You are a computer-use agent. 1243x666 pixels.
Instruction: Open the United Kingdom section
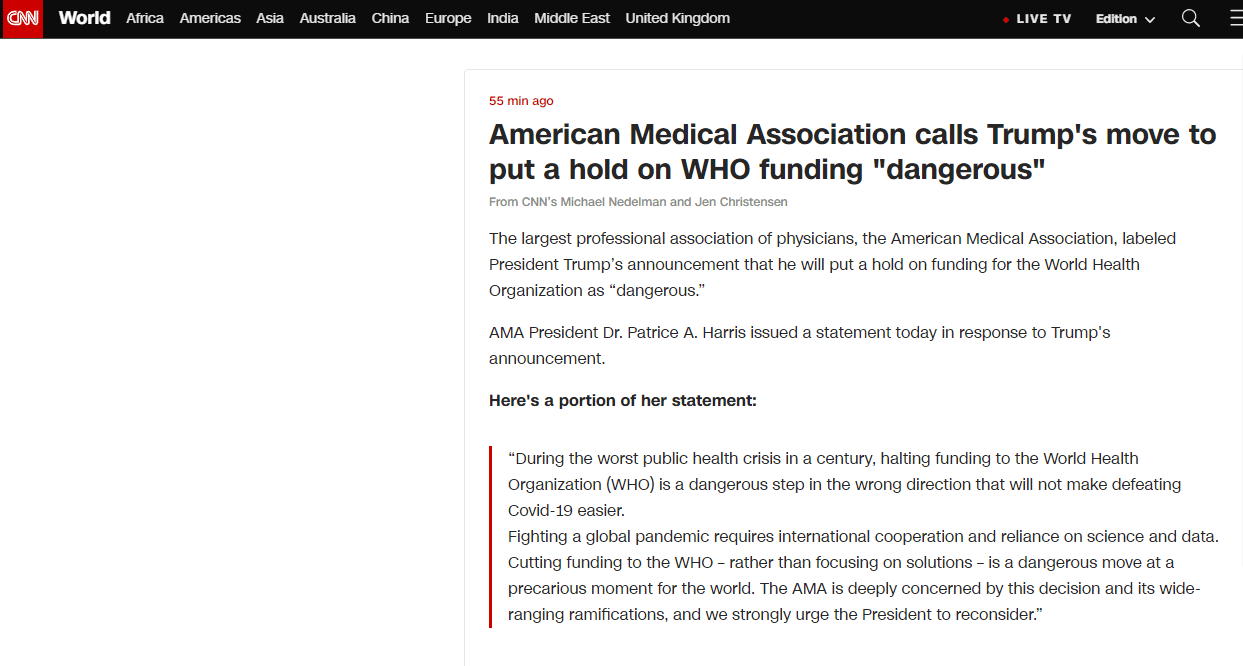coord(678,18)
